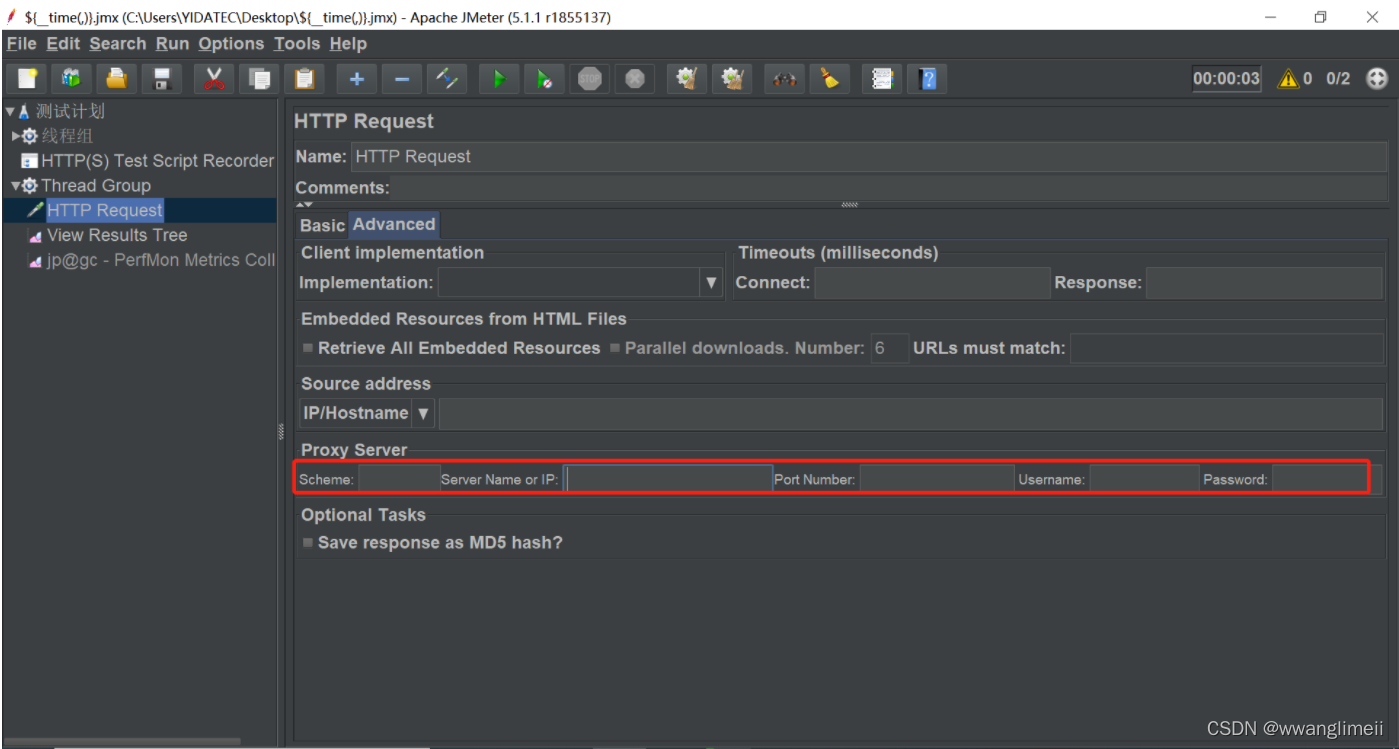The image size is (1399, 749).
Task: Toggle Retrieve All Embedded Resources checkbox
Action: point(308,348)
